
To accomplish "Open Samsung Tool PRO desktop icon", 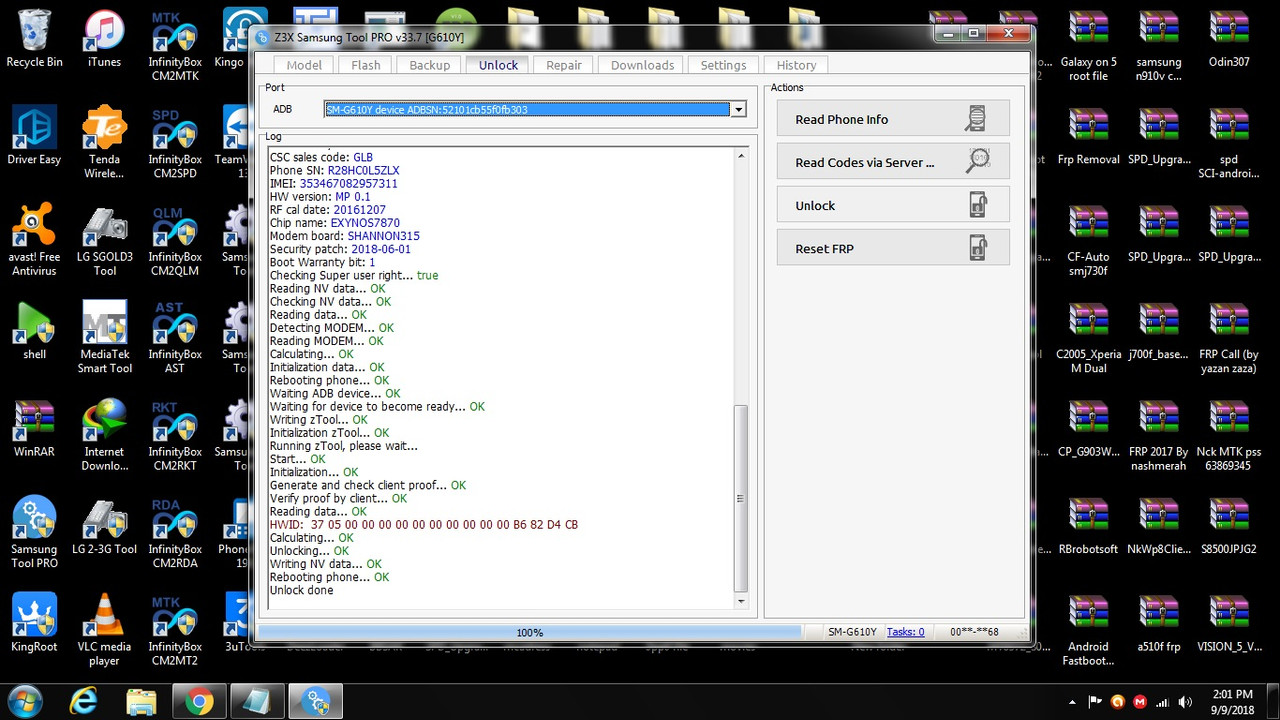I will pos(34,532).
